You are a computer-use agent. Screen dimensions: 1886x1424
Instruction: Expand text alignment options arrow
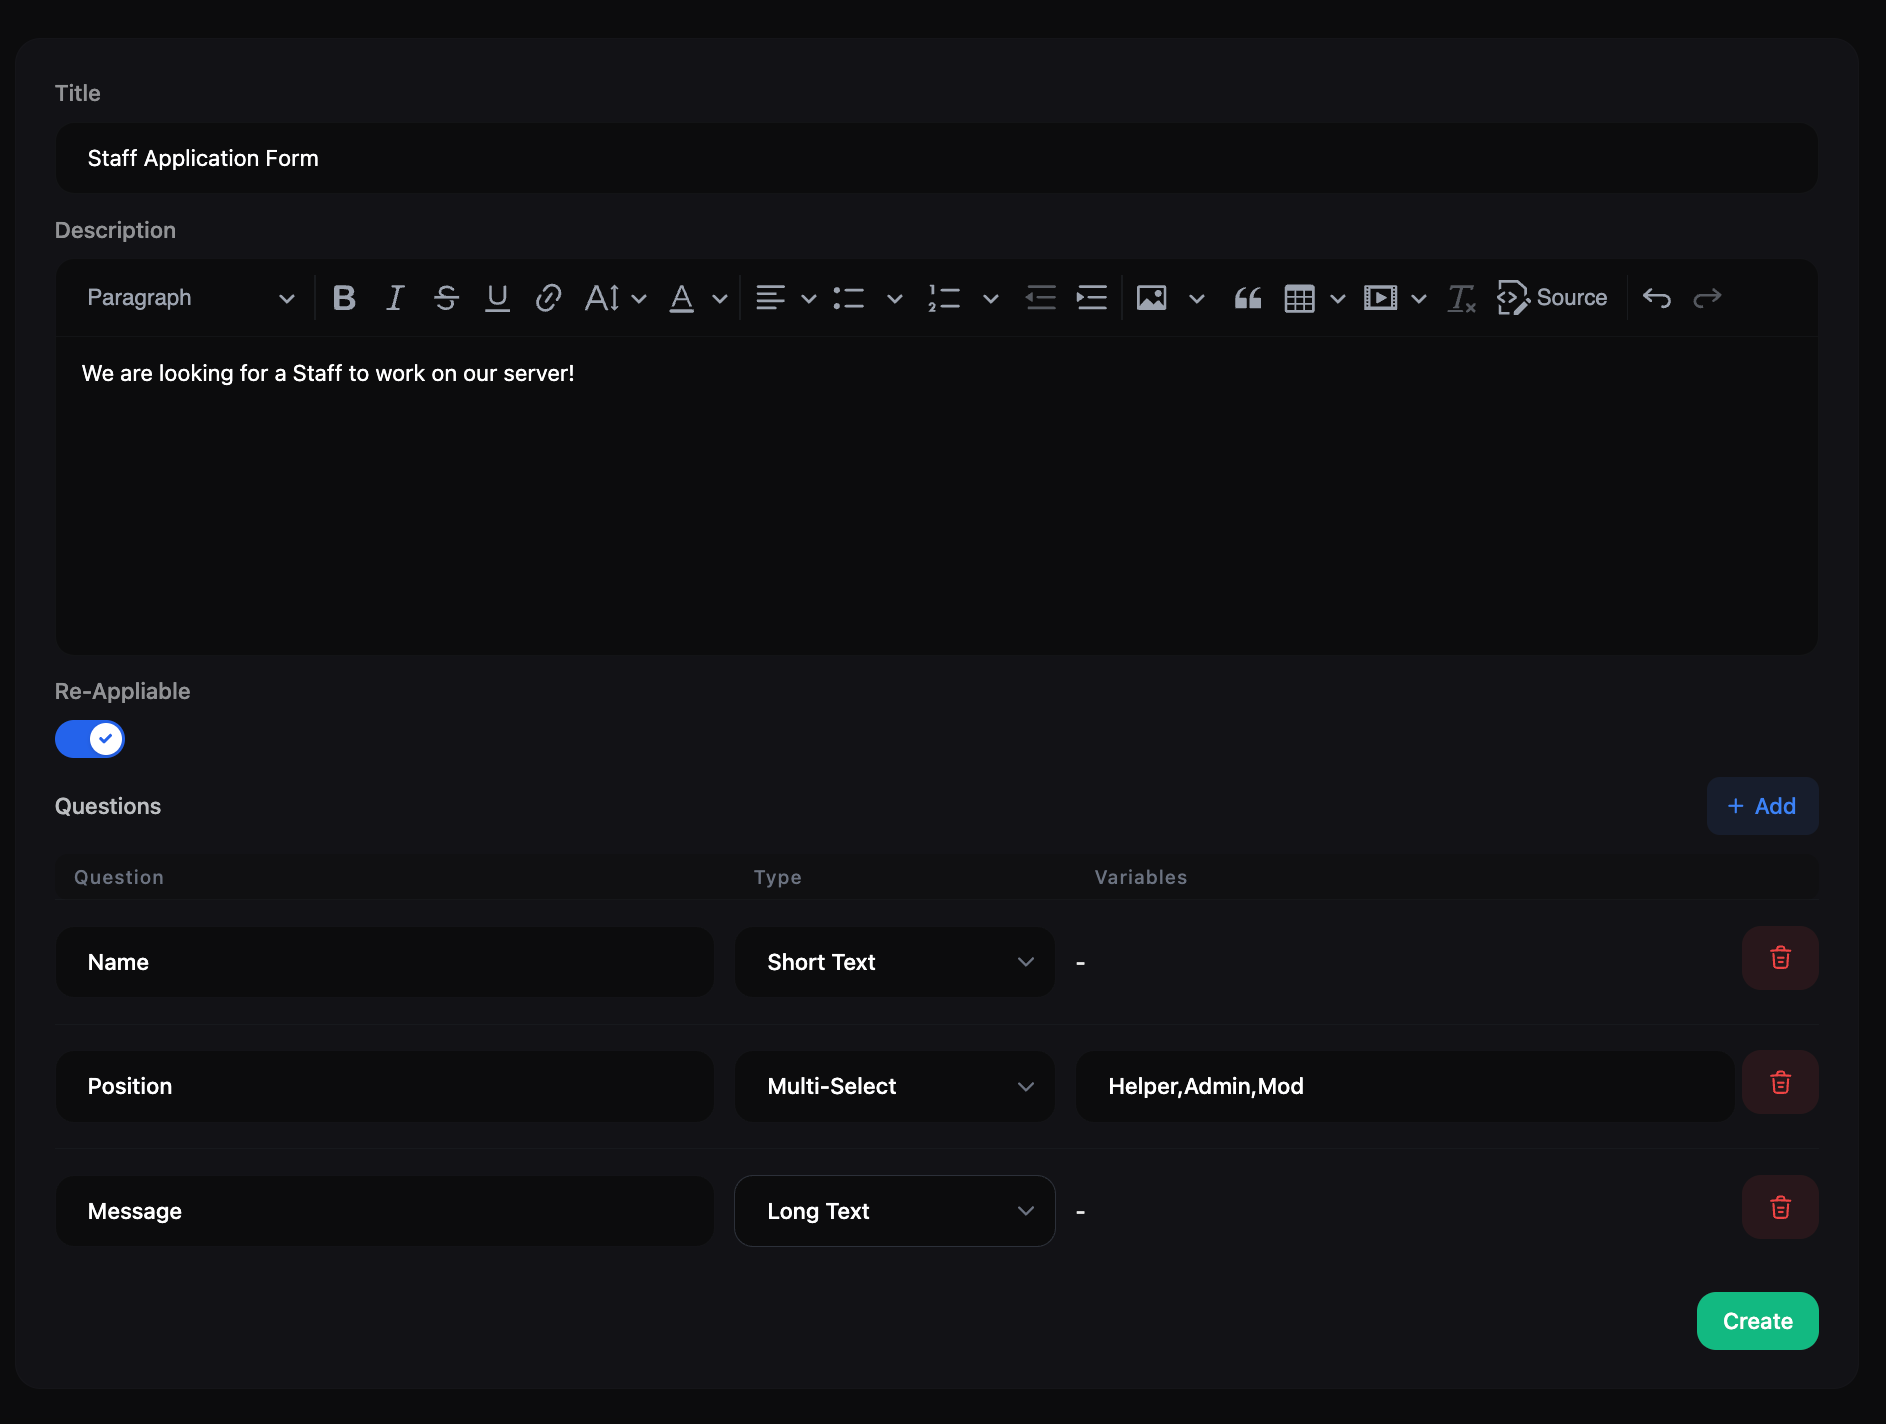click(809, 299)
